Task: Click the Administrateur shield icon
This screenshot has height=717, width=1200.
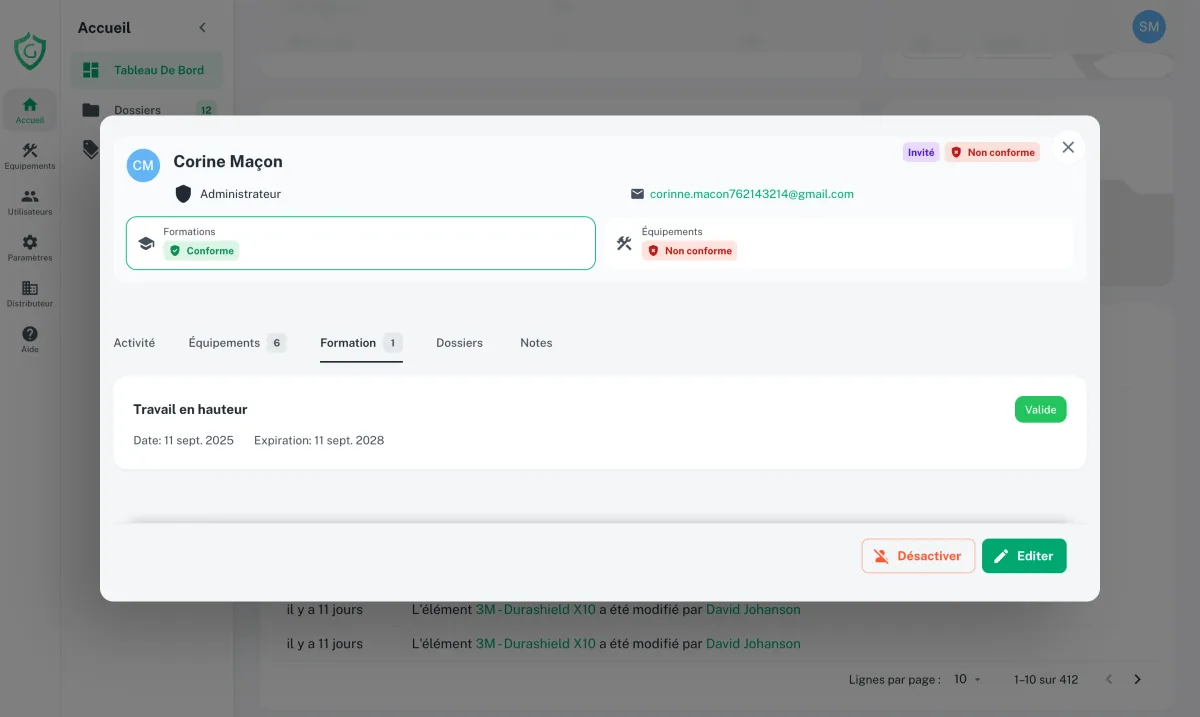Action: tap(183, 194)
